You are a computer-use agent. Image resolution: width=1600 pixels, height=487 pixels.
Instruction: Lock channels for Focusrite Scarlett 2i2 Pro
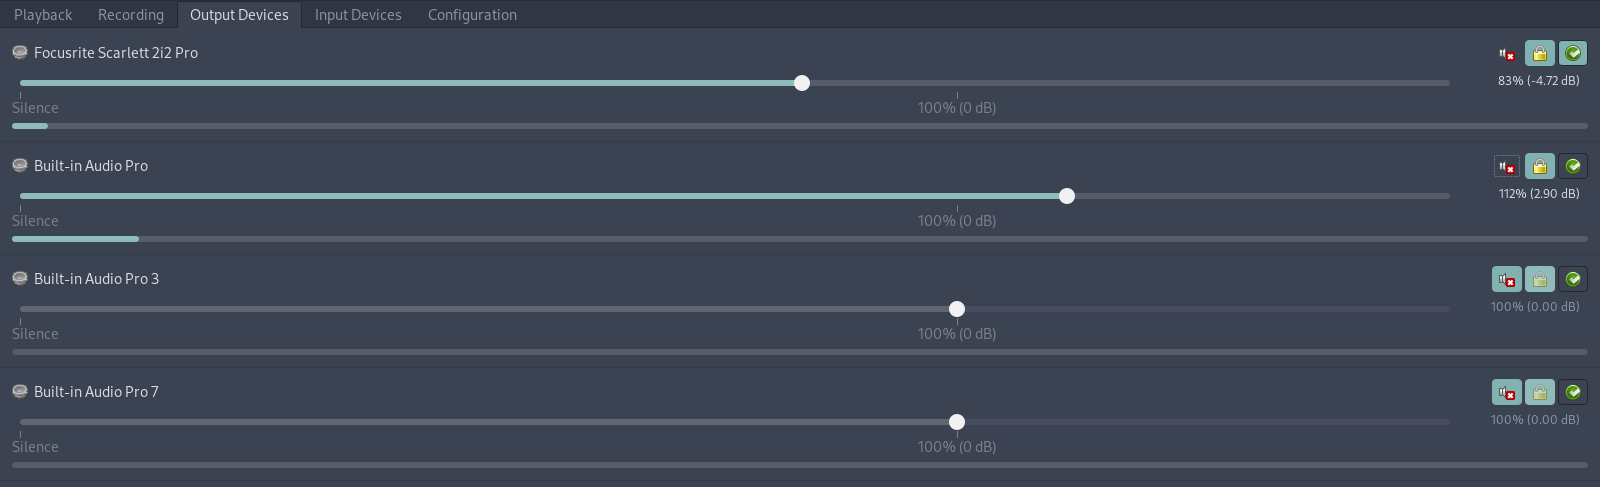click(x=1540, y=54)
